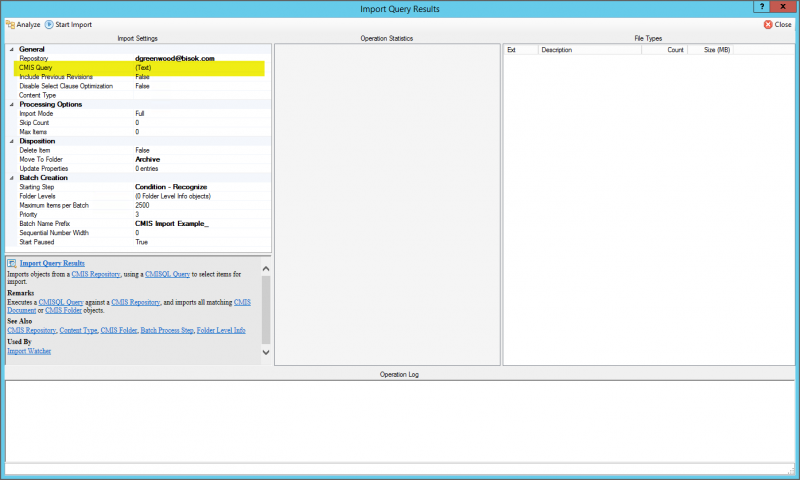Open the CMIS Folder link under See Also
The width and height of the screenshot is (800, 480).
pyautogui.click(x=119, y=331)
